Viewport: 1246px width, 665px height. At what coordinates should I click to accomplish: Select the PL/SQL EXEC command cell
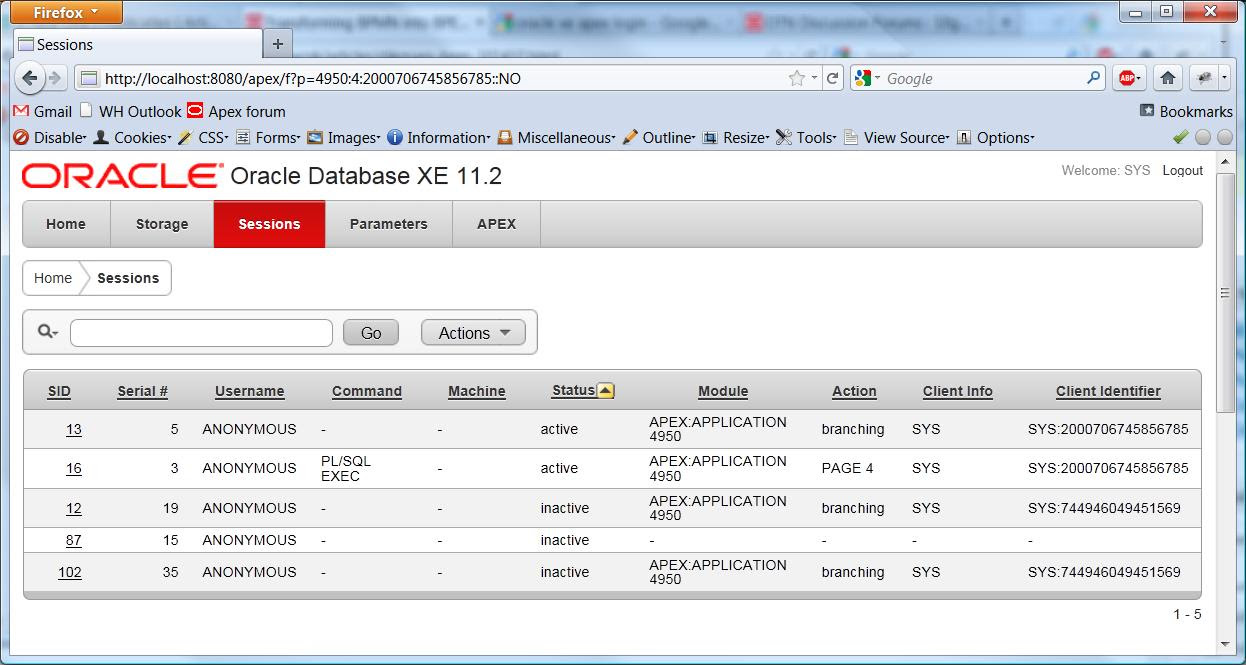tap(346, 468)
